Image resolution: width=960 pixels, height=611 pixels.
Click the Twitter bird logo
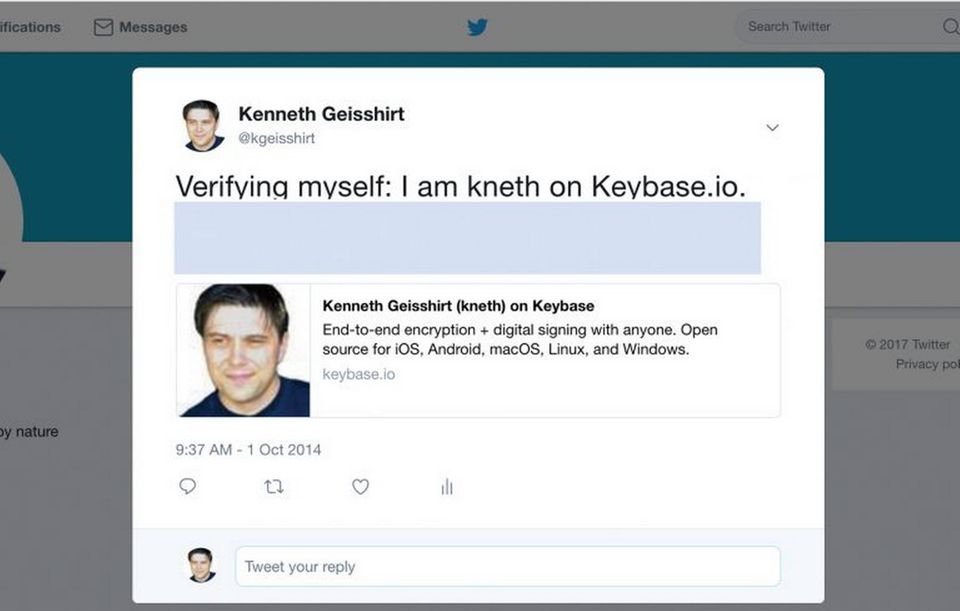click(x=478, y=27)
